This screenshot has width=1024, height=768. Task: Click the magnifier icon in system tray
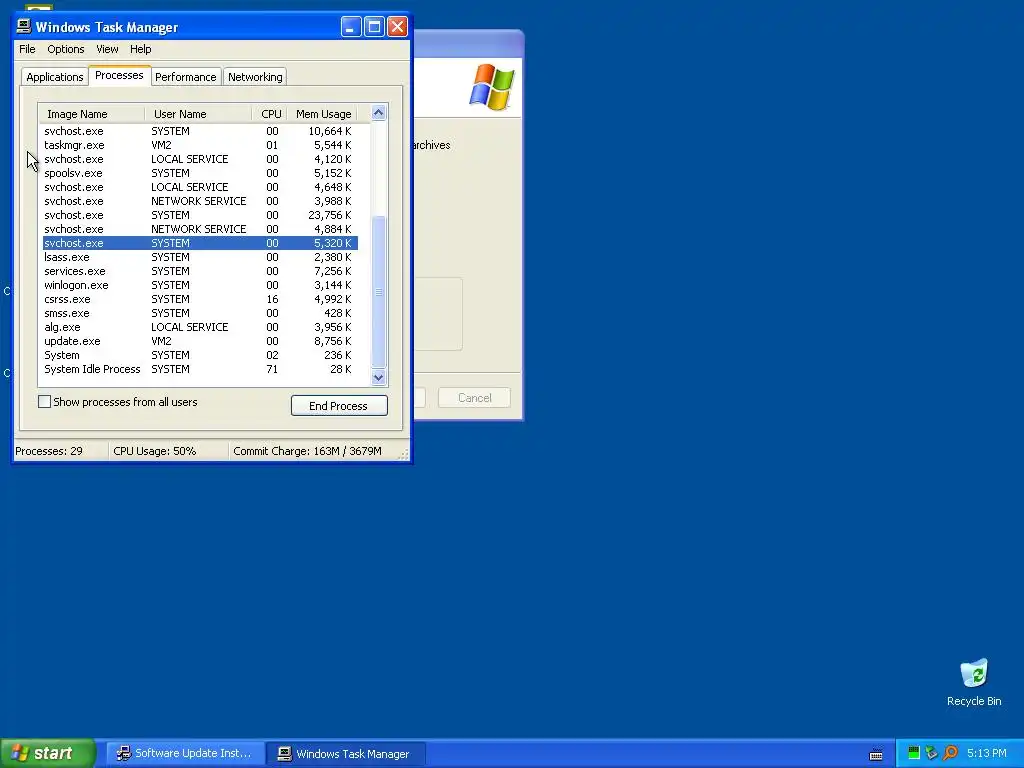point(950,753)
